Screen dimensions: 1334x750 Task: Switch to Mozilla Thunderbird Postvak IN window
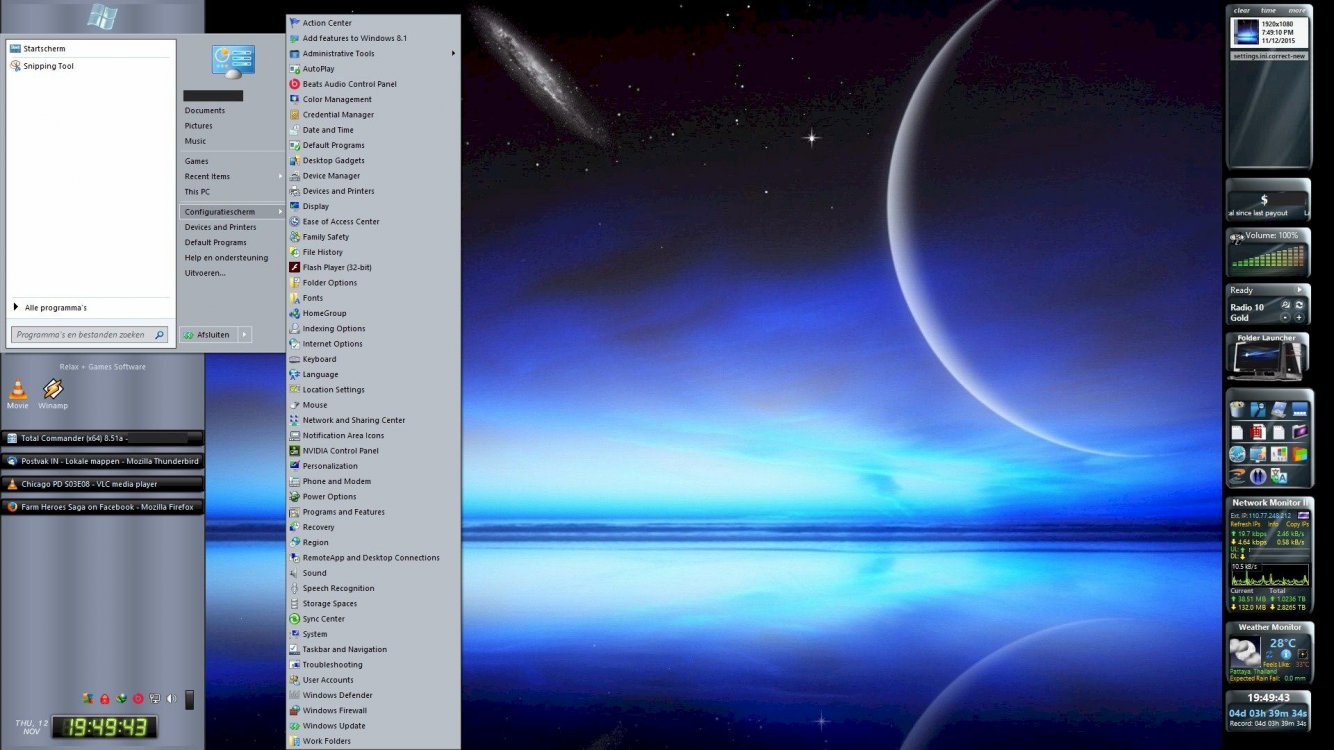[x=102, y=461]
